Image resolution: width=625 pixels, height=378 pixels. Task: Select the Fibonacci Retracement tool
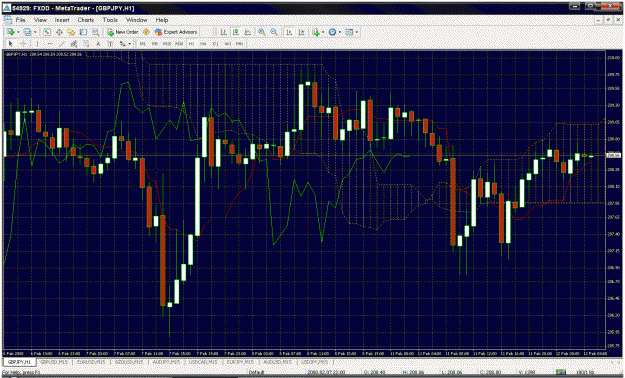point(86,44)
